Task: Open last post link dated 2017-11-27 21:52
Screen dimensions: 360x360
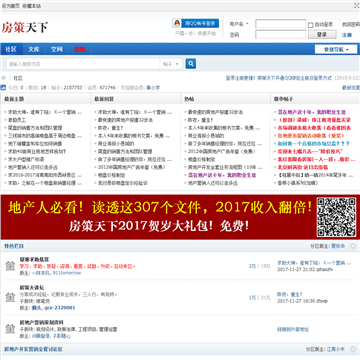Action: pyautogui.click(x=314, y=263)
